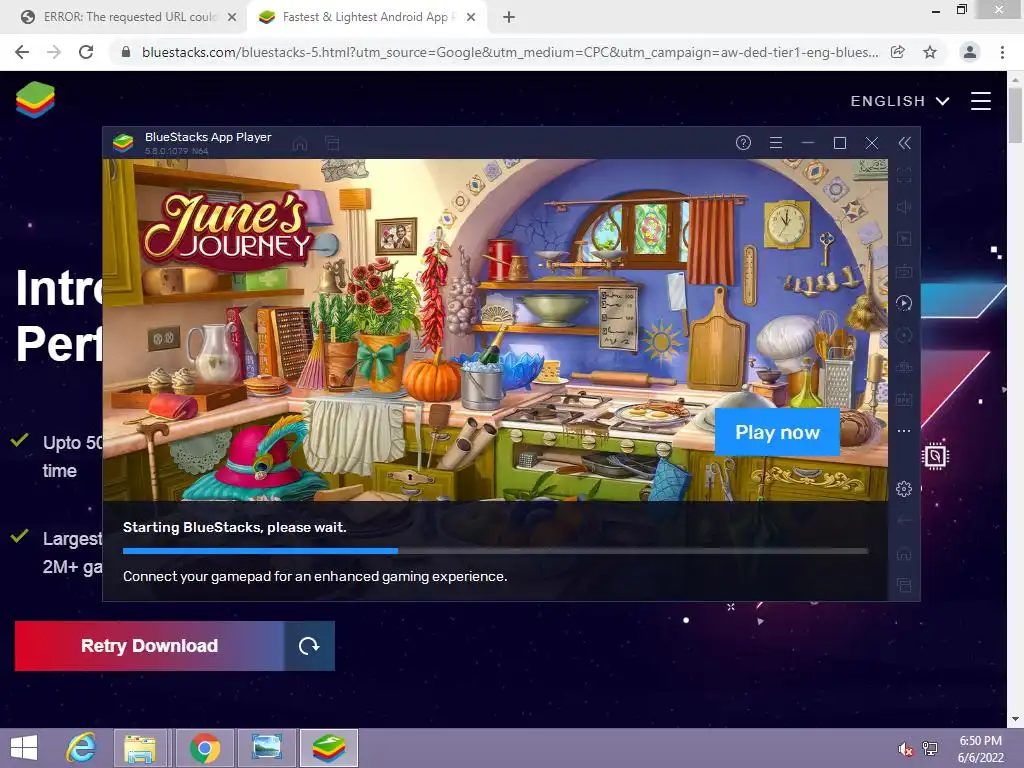Bookmark this page with star icon
The width and height of the screenshot is (1024, 768).
click(x=930, y=52)
